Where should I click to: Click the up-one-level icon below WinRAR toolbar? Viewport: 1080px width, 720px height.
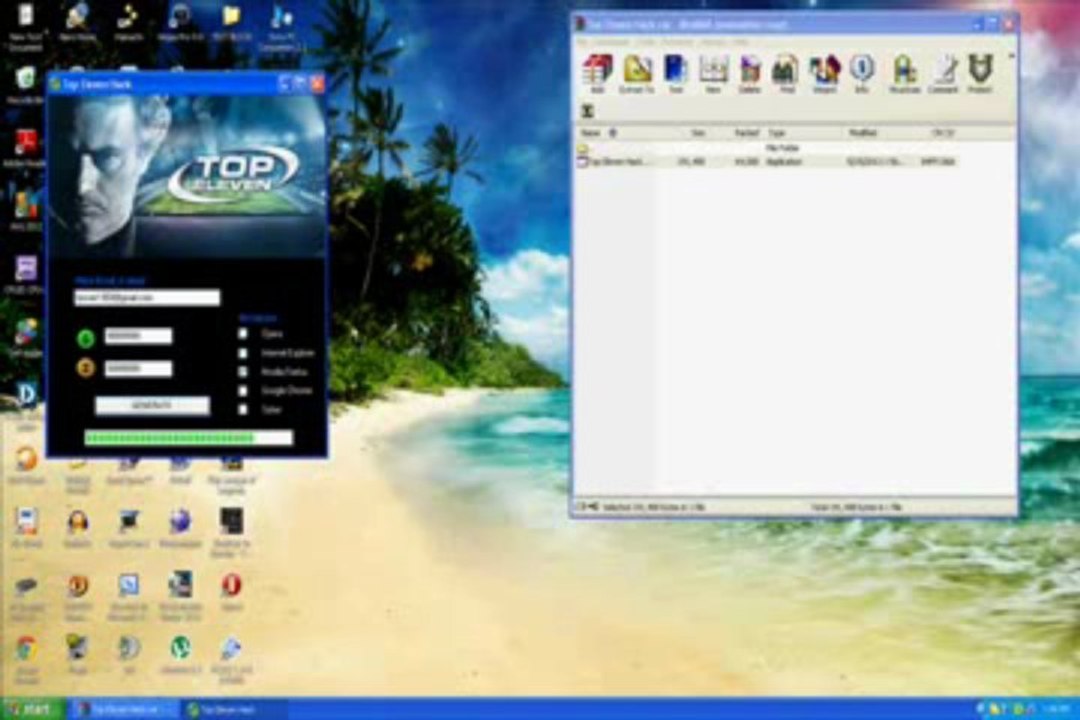tap(588, 110)
